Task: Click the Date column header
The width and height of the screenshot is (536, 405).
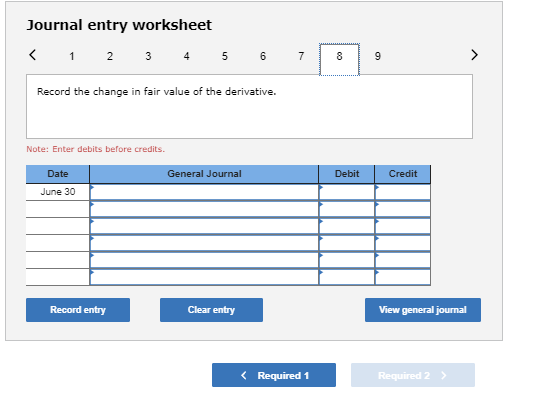Action: (58, 174)
